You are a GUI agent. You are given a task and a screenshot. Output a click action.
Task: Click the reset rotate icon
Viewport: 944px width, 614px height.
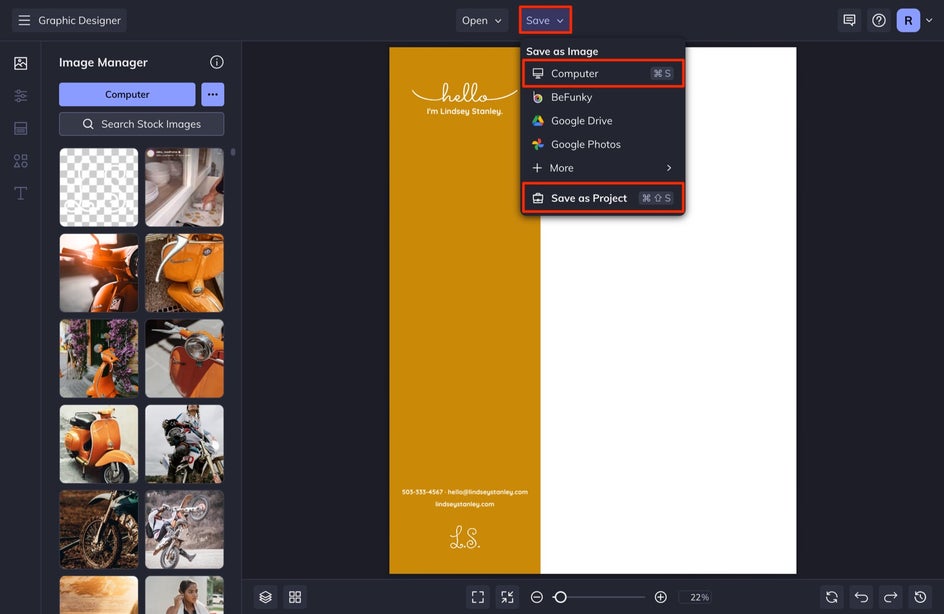(x=831, y=597)
